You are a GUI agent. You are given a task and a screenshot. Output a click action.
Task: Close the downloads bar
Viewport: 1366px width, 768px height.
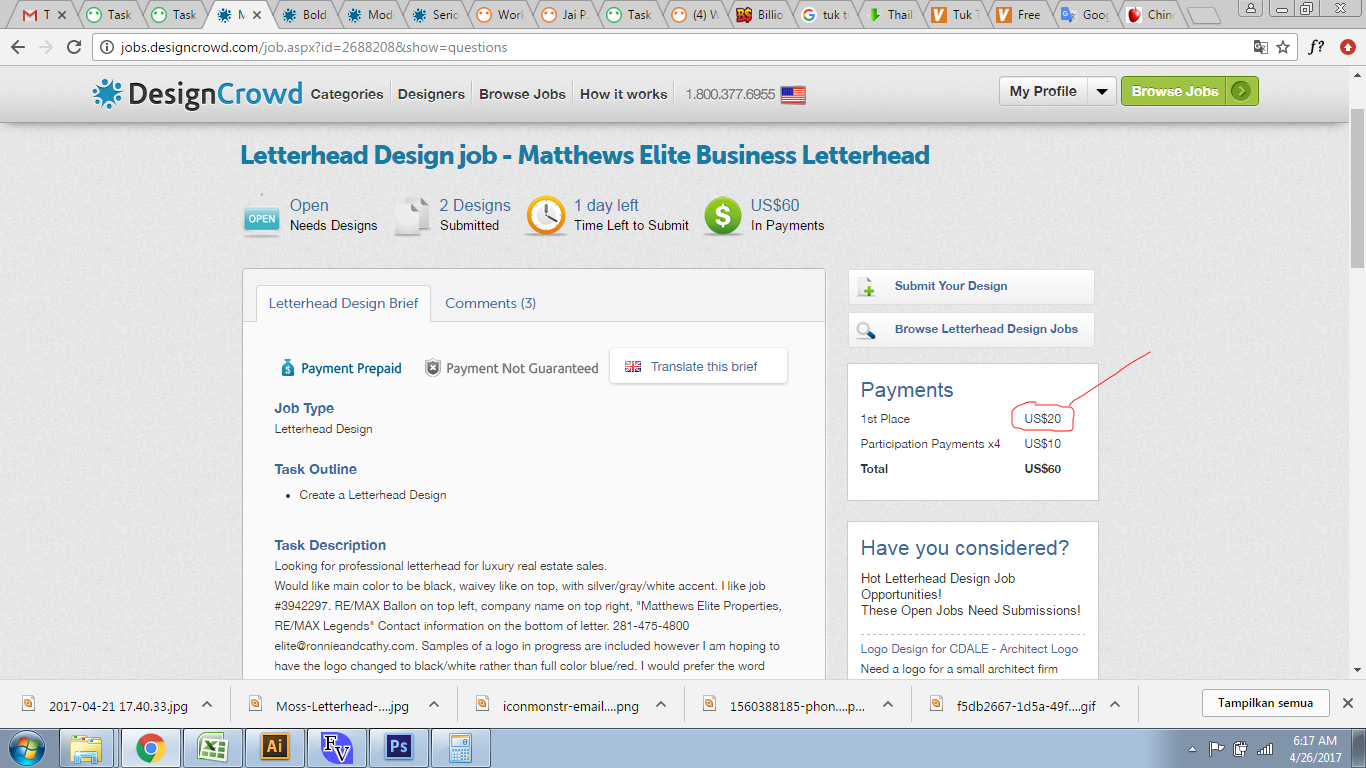pos(1347,703)
